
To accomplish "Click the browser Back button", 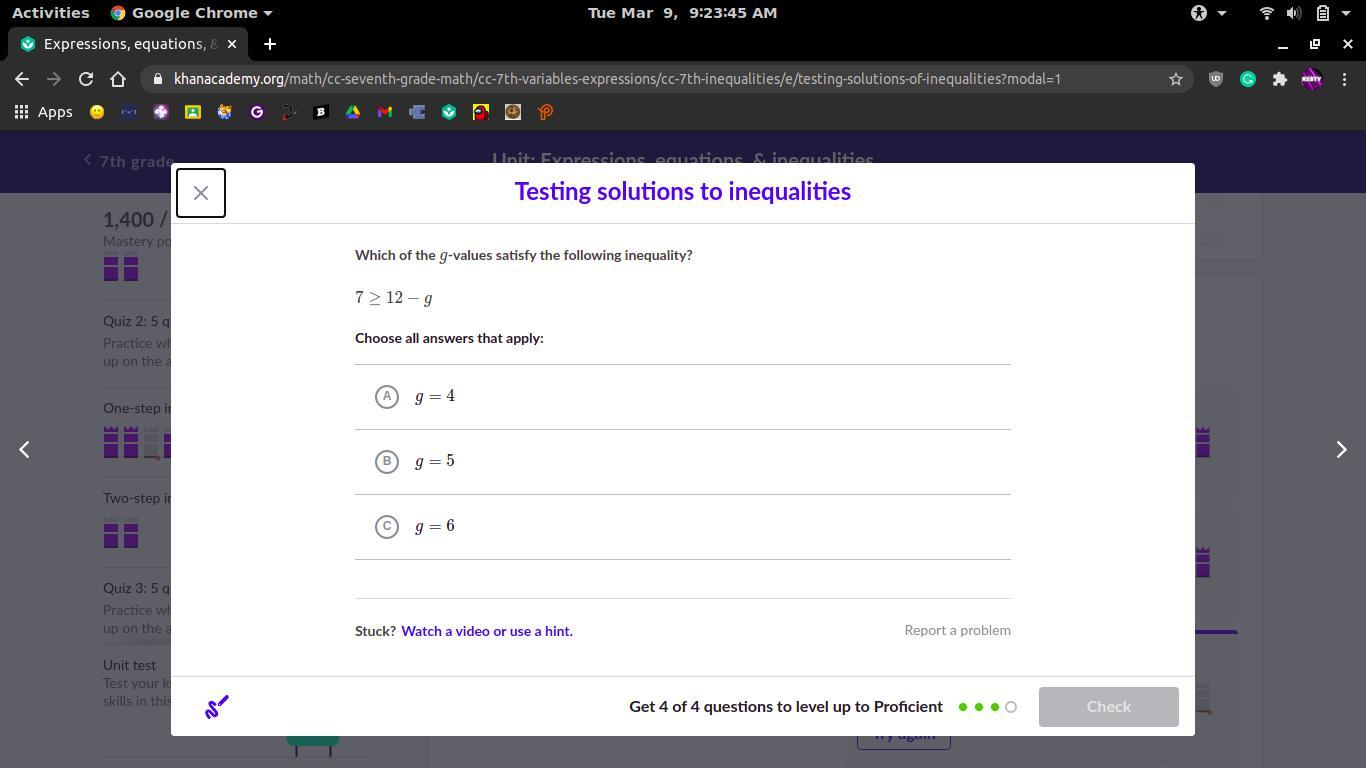I will [x=22, y=79].
